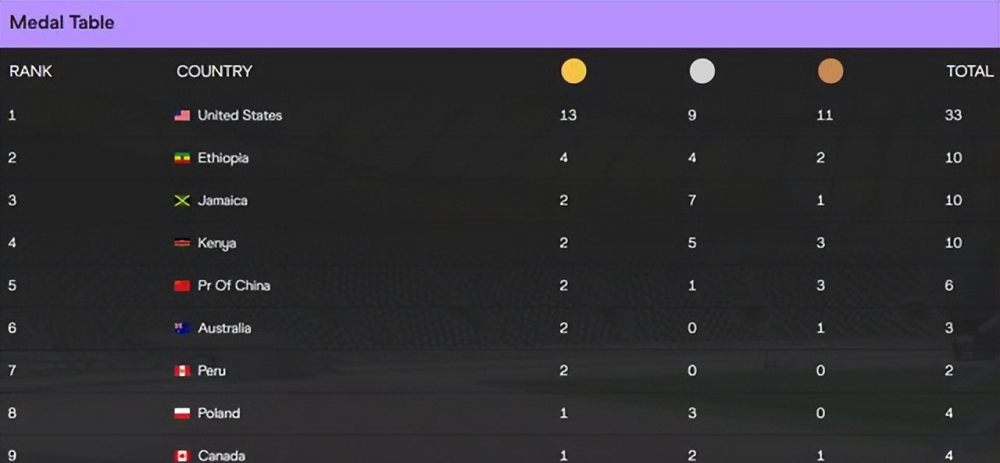Click the Canada flag icon
The image size is (1000, 463).
click(182, 456)
